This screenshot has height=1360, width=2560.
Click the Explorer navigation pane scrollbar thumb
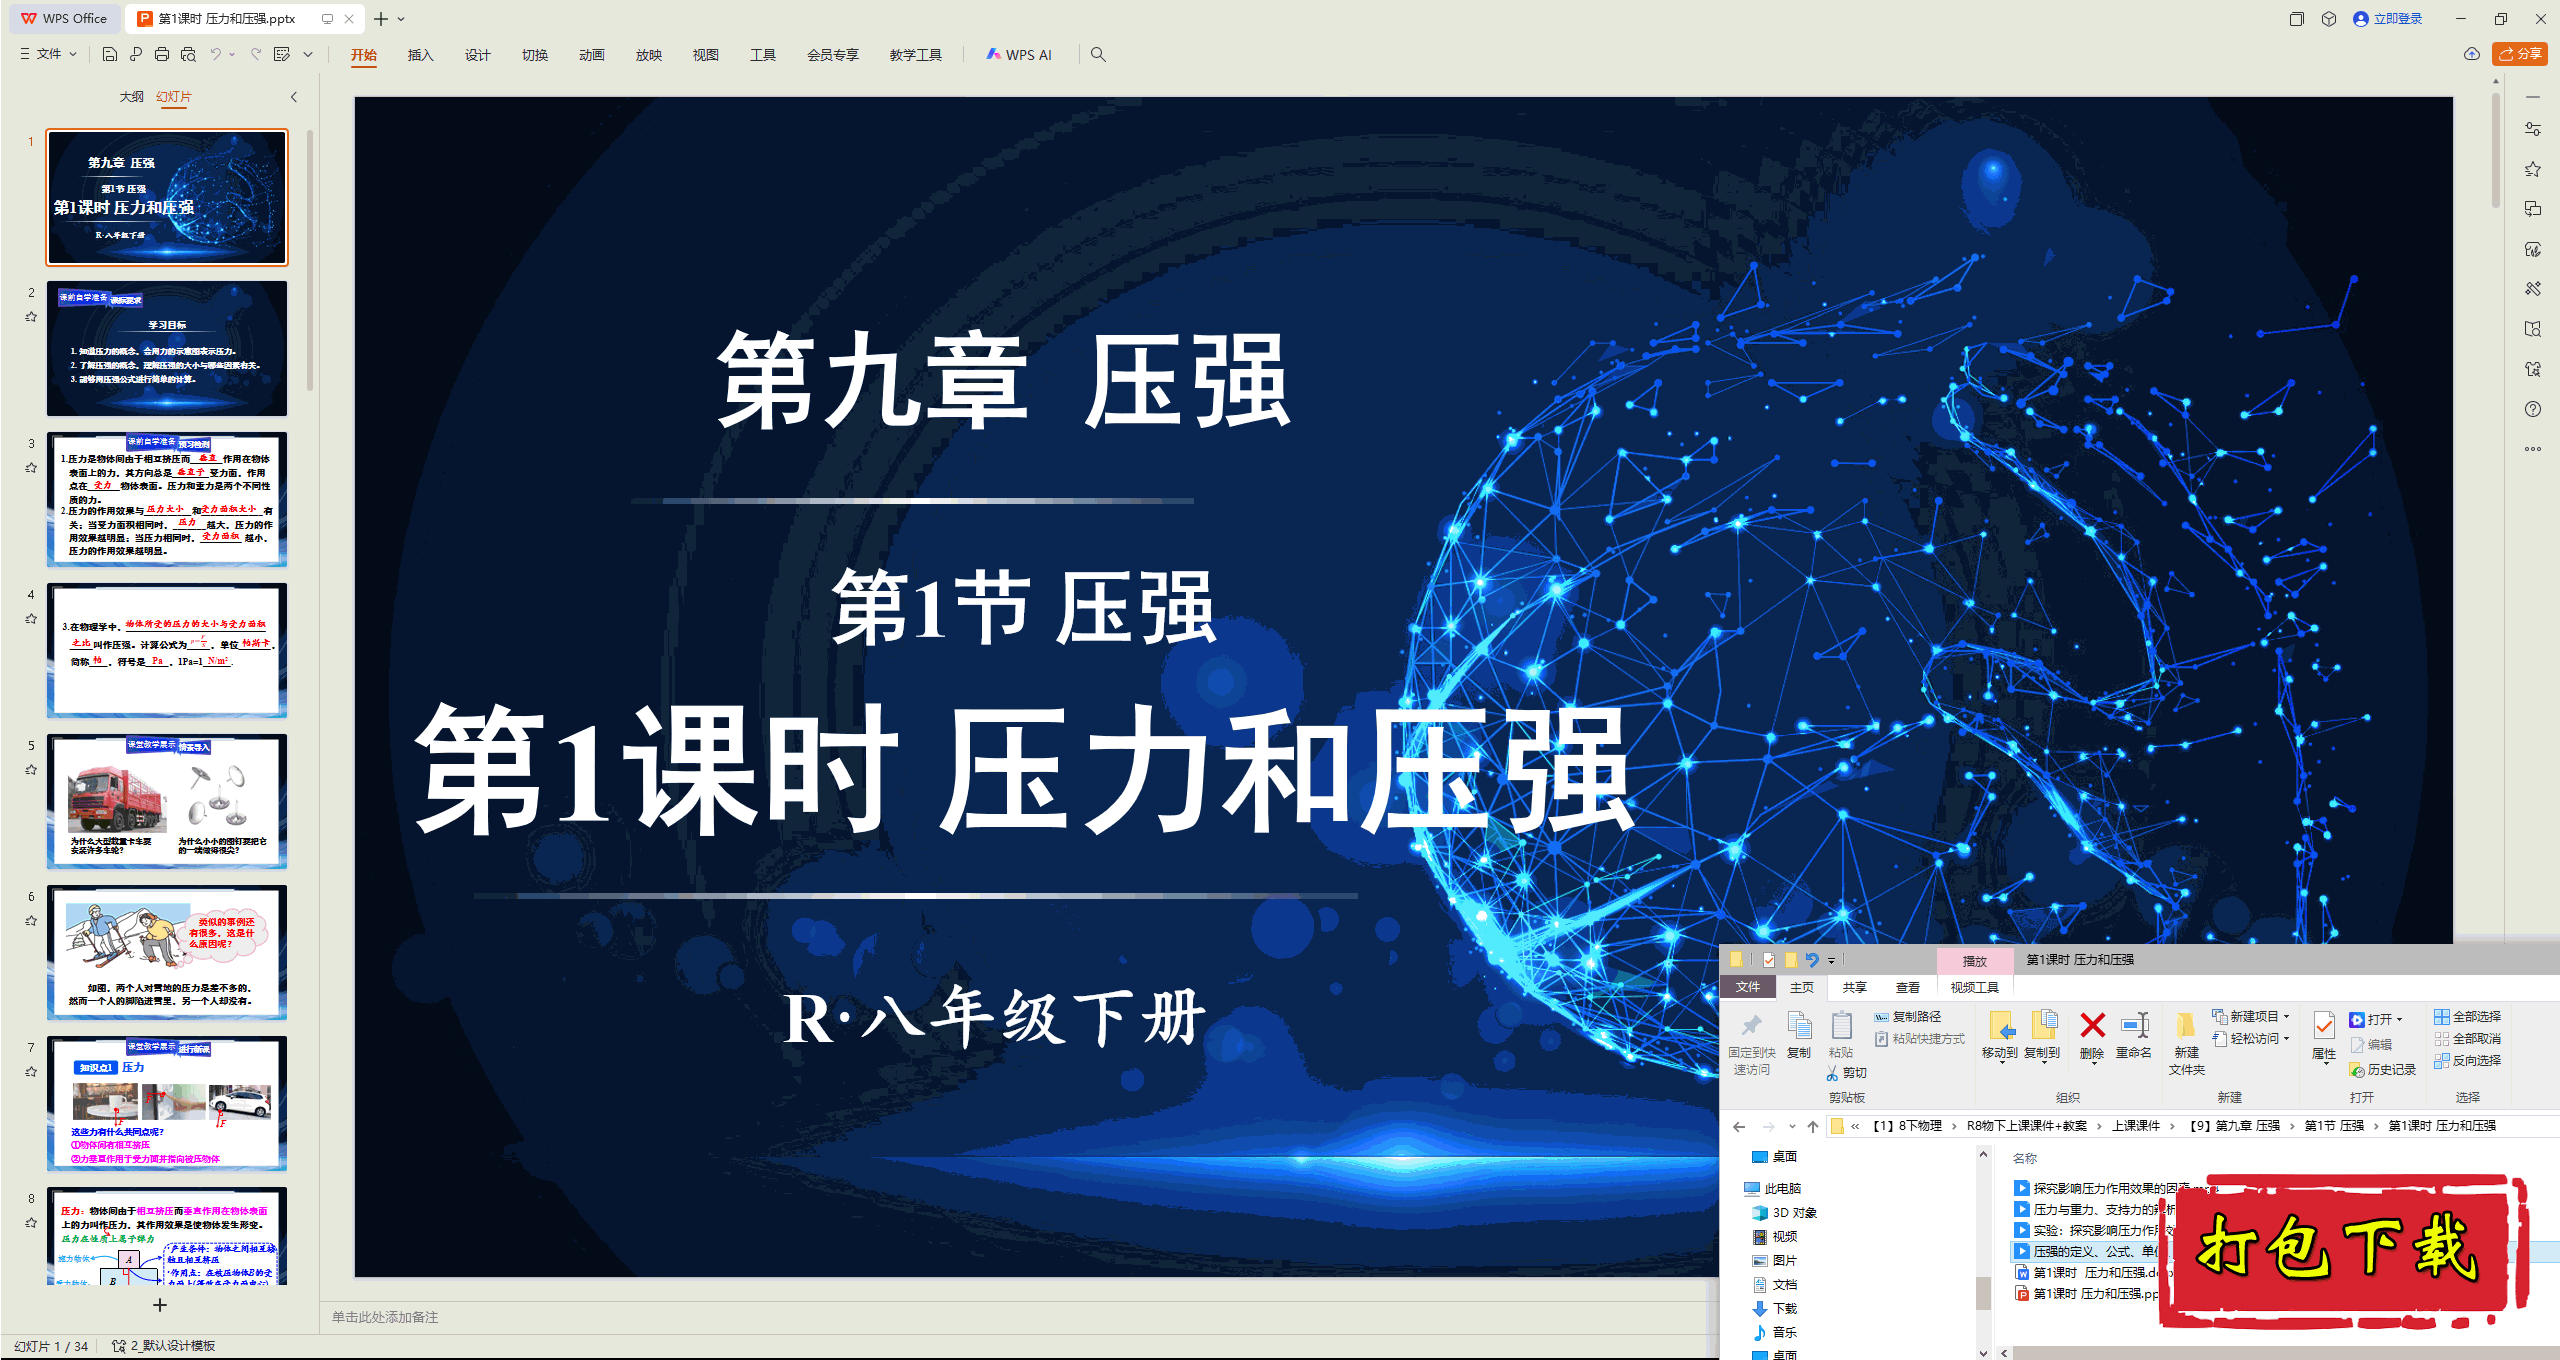coord(1983,1292)
